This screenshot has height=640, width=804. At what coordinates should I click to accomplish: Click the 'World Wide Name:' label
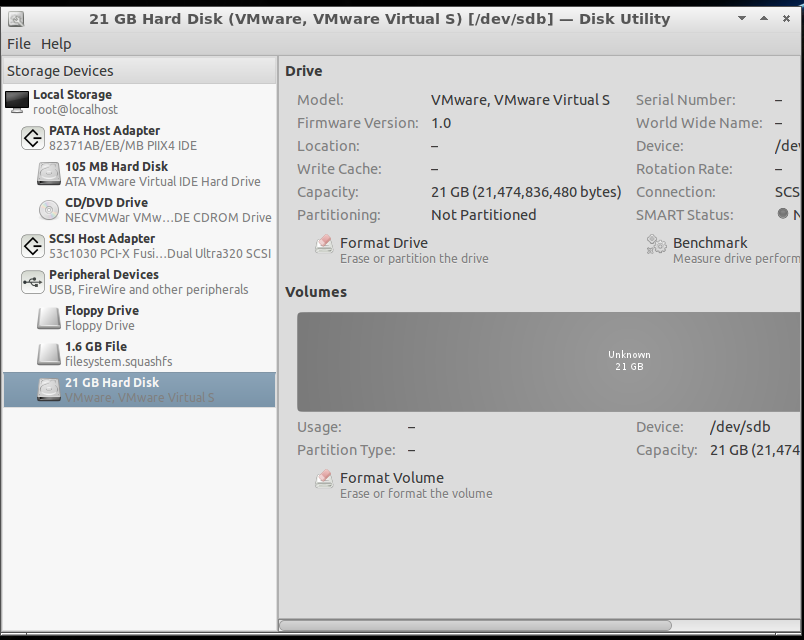click(x=699, y=123)
